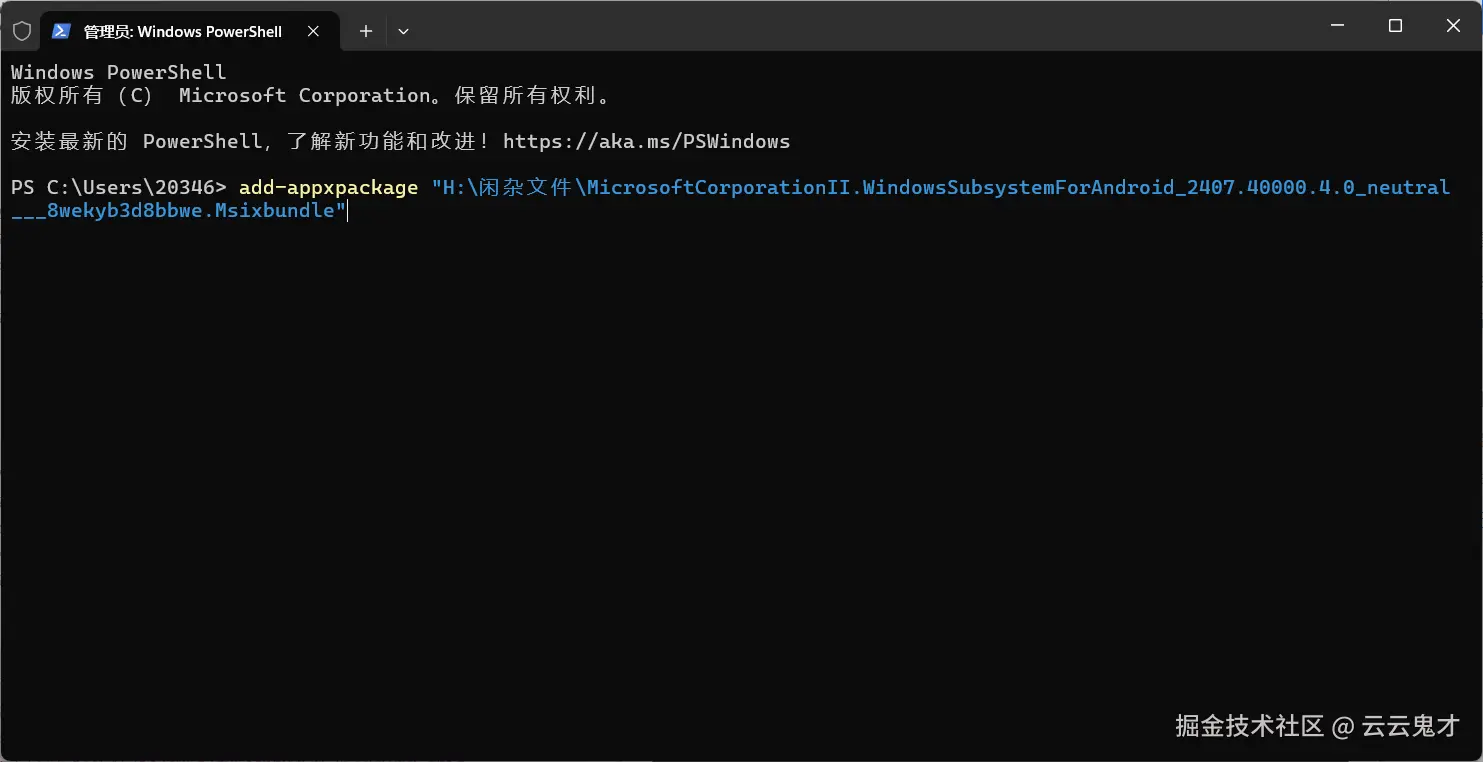The image size is (1483, 762).
Task: Click the PowerShell icon in the tab
Action: (x=61, y=31)
